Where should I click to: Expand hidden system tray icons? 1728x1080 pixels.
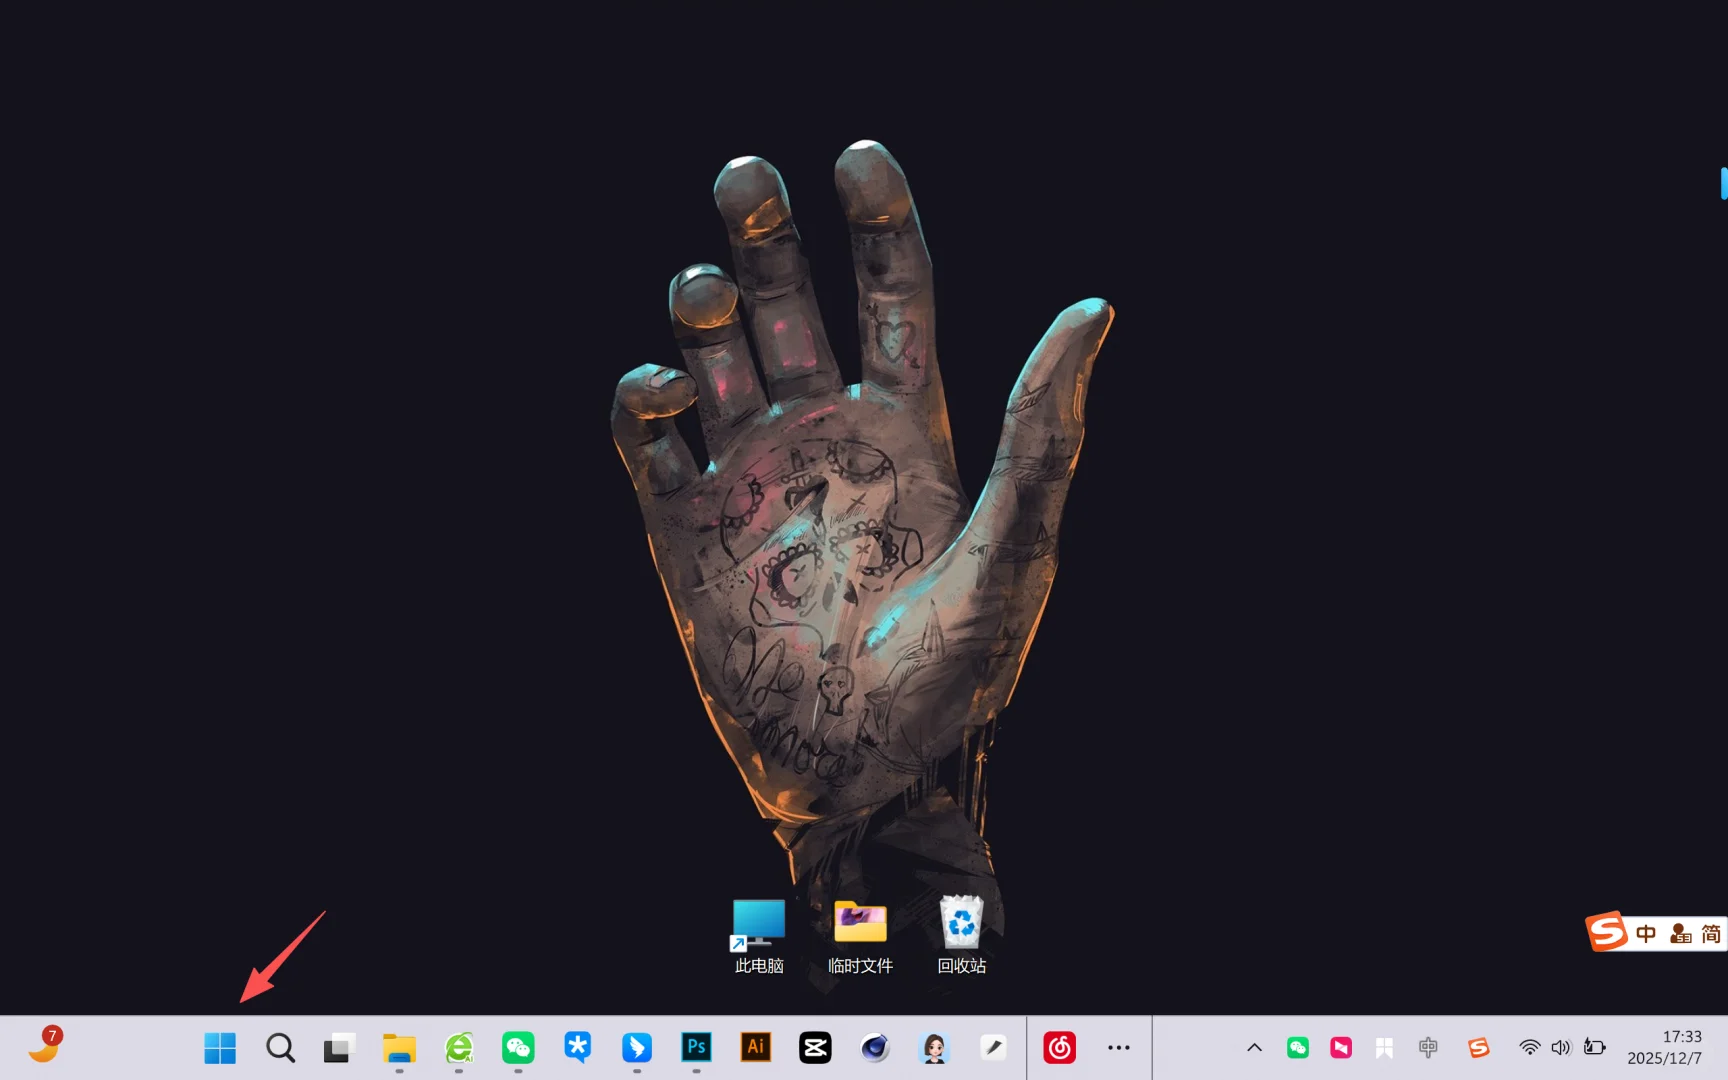[1254, 1048]
